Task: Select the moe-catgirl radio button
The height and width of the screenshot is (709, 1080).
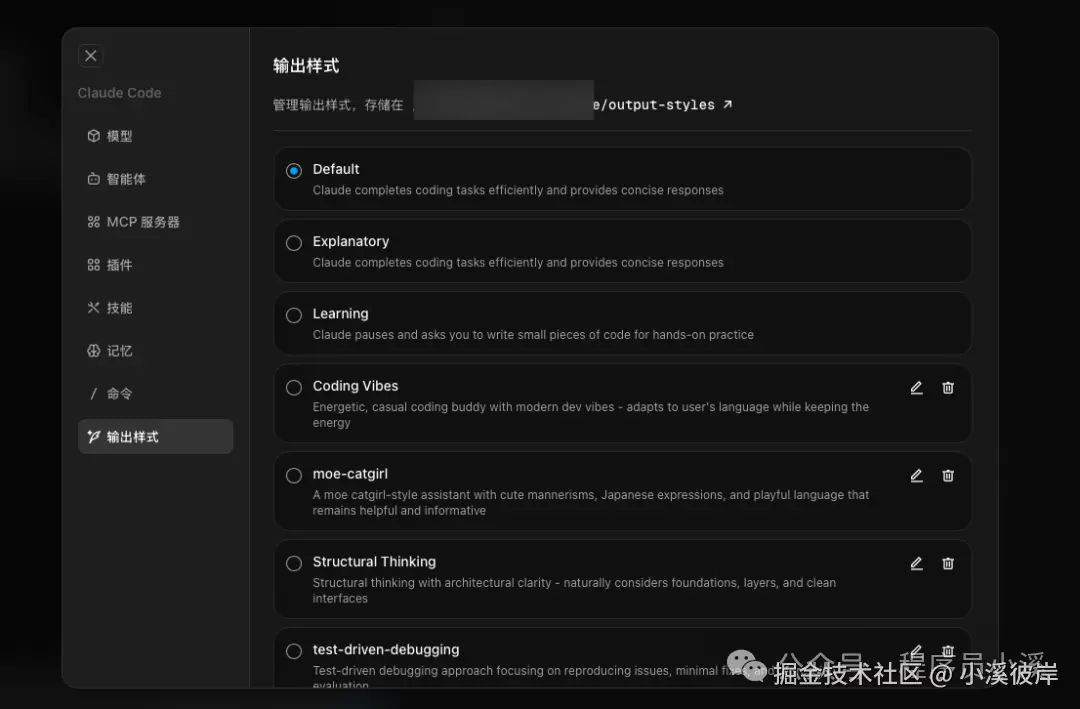Action: pos(294,475)
